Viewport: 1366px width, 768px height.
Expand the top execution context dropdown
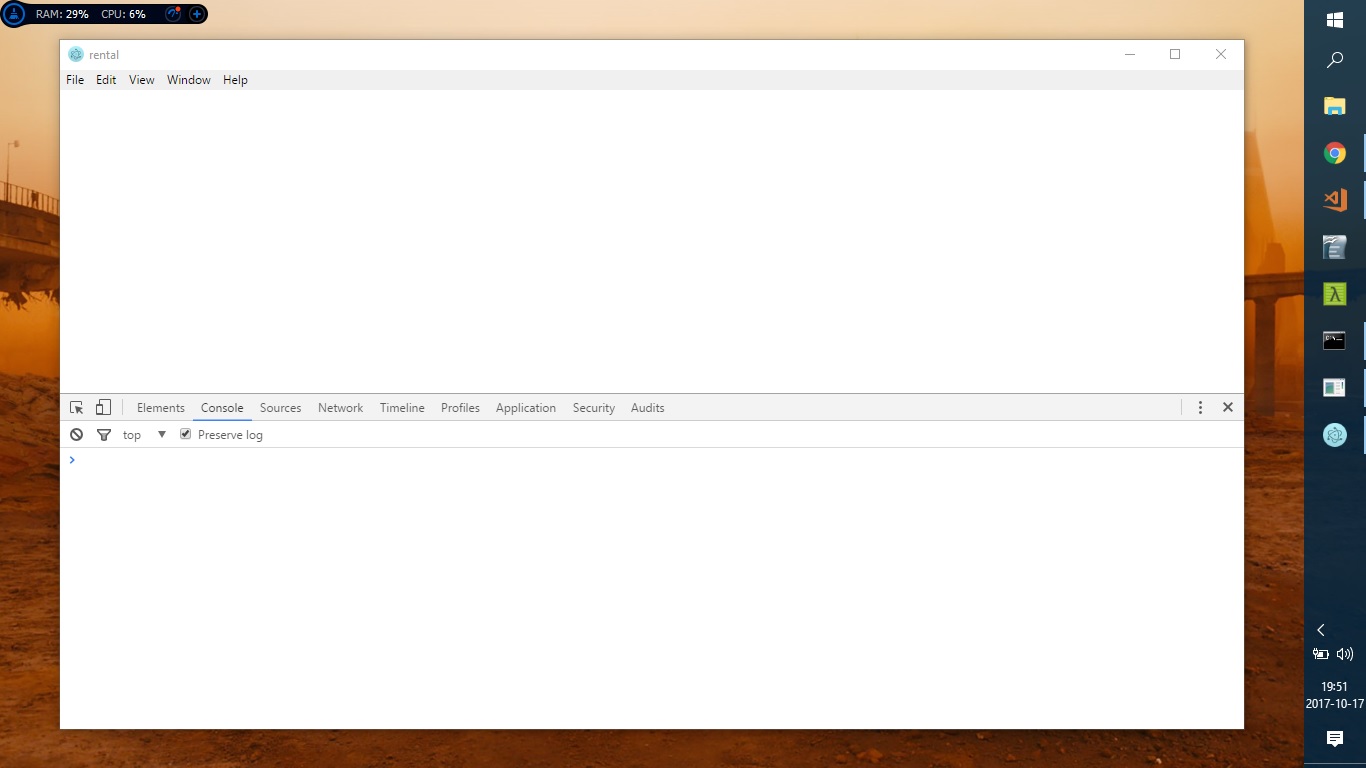145,435
